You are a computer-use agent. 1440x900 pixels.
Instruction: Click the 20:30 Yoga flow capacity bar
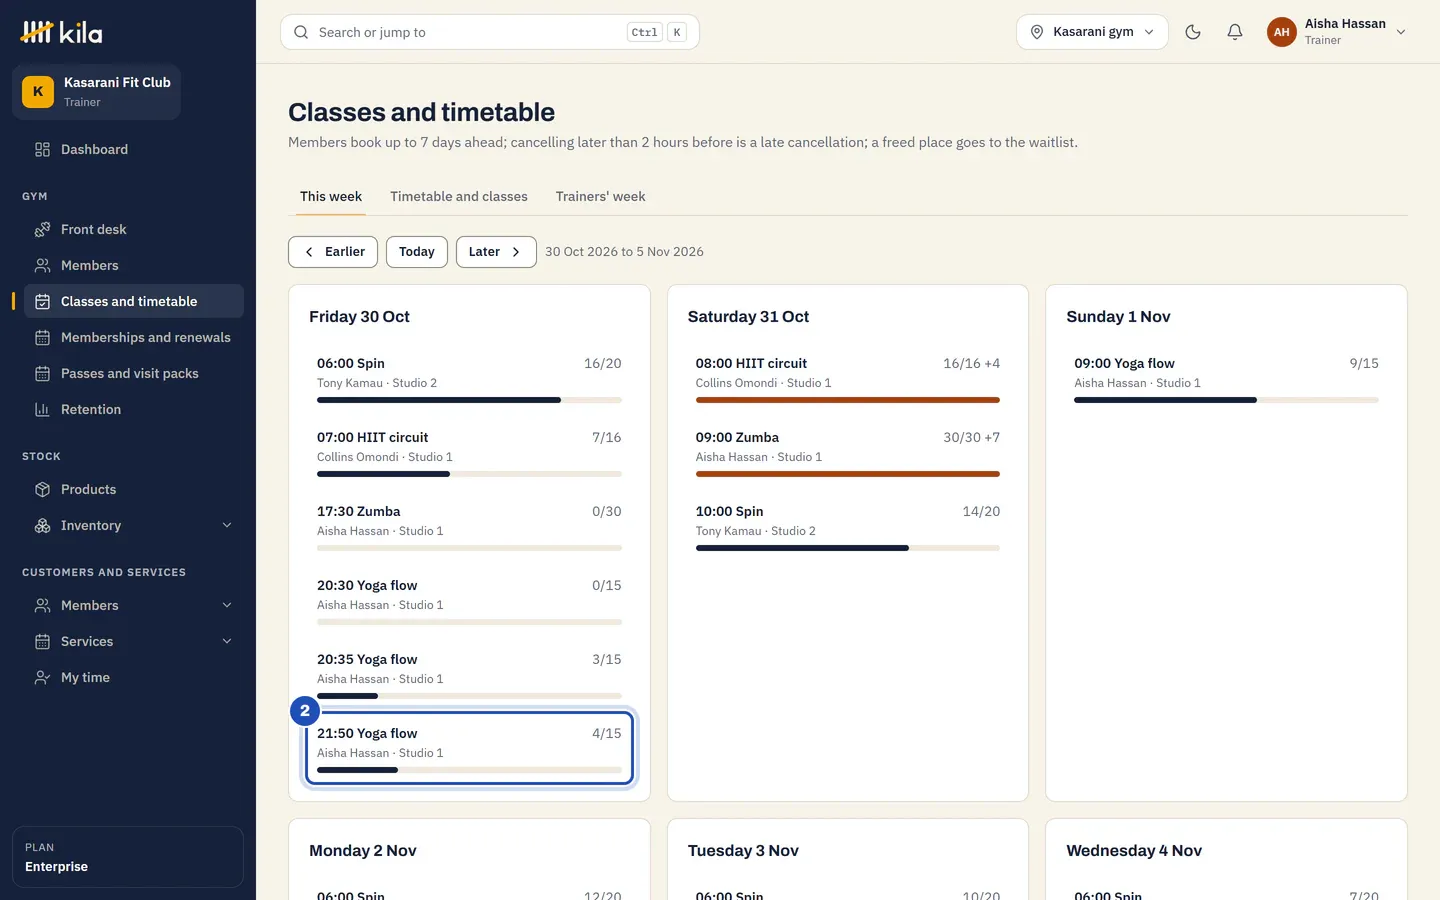click(x=469, y=622)
